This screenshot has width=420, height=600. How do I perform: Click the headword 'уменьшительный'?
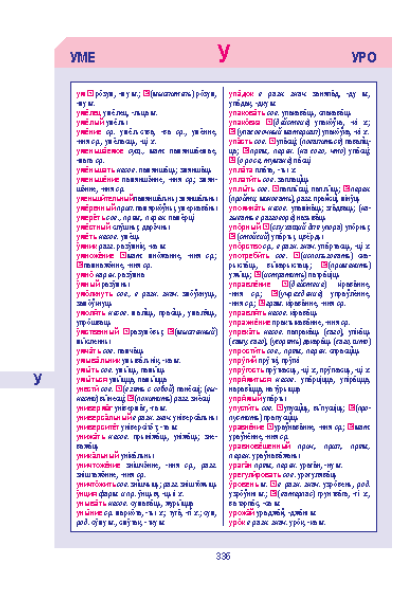point(104,198)
